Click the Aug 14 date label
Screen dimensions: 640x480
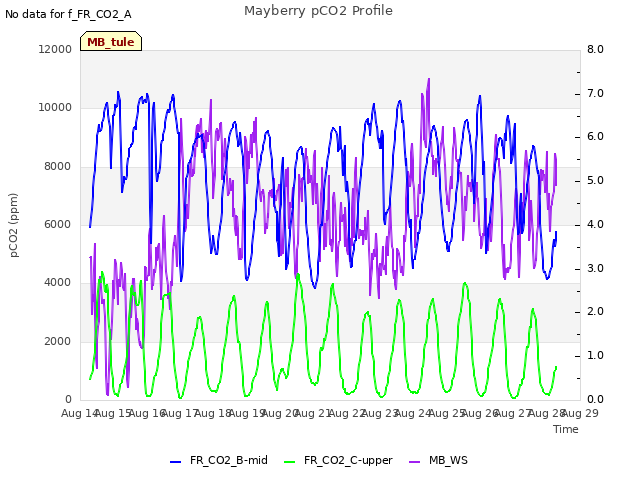(x=80, y=413)
